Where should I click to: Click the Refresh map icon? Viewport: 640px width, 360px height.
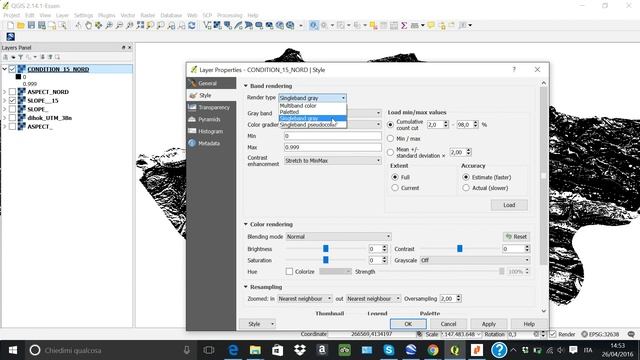(191, 25)
